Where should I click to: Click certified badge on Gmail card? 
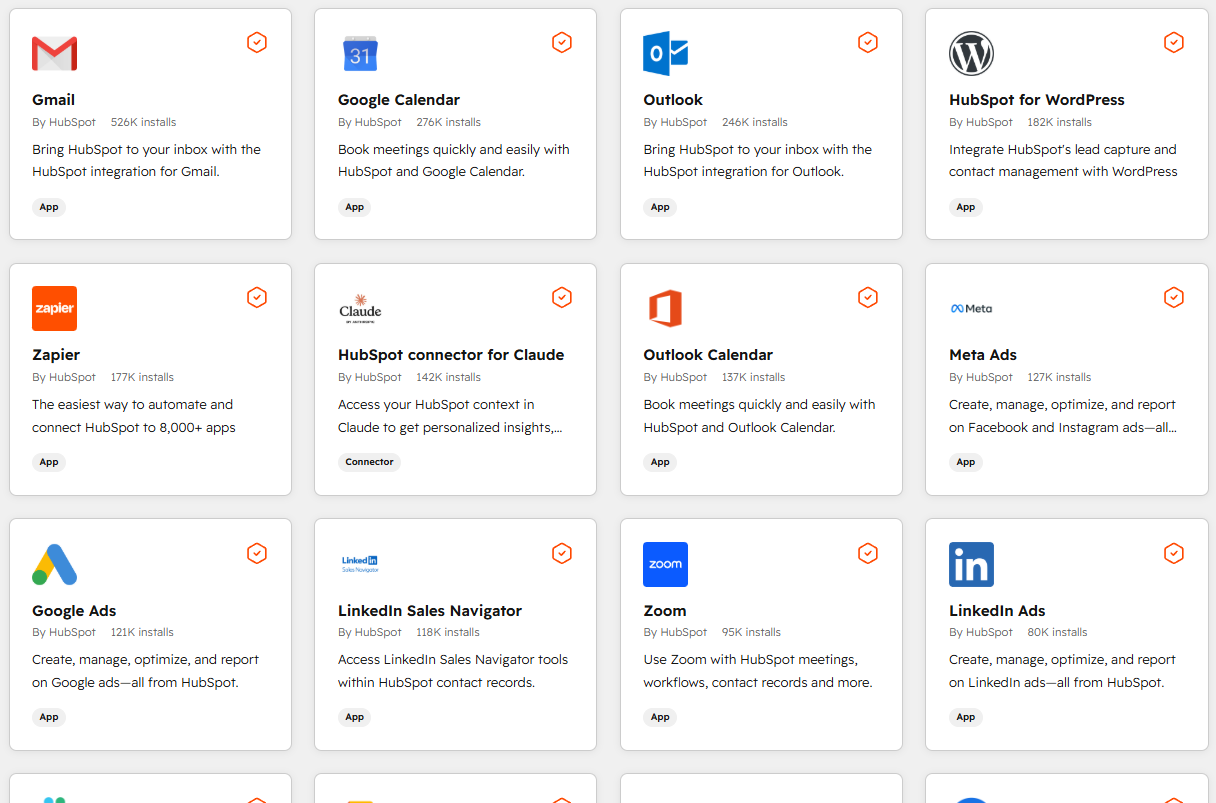click(257, 42)
